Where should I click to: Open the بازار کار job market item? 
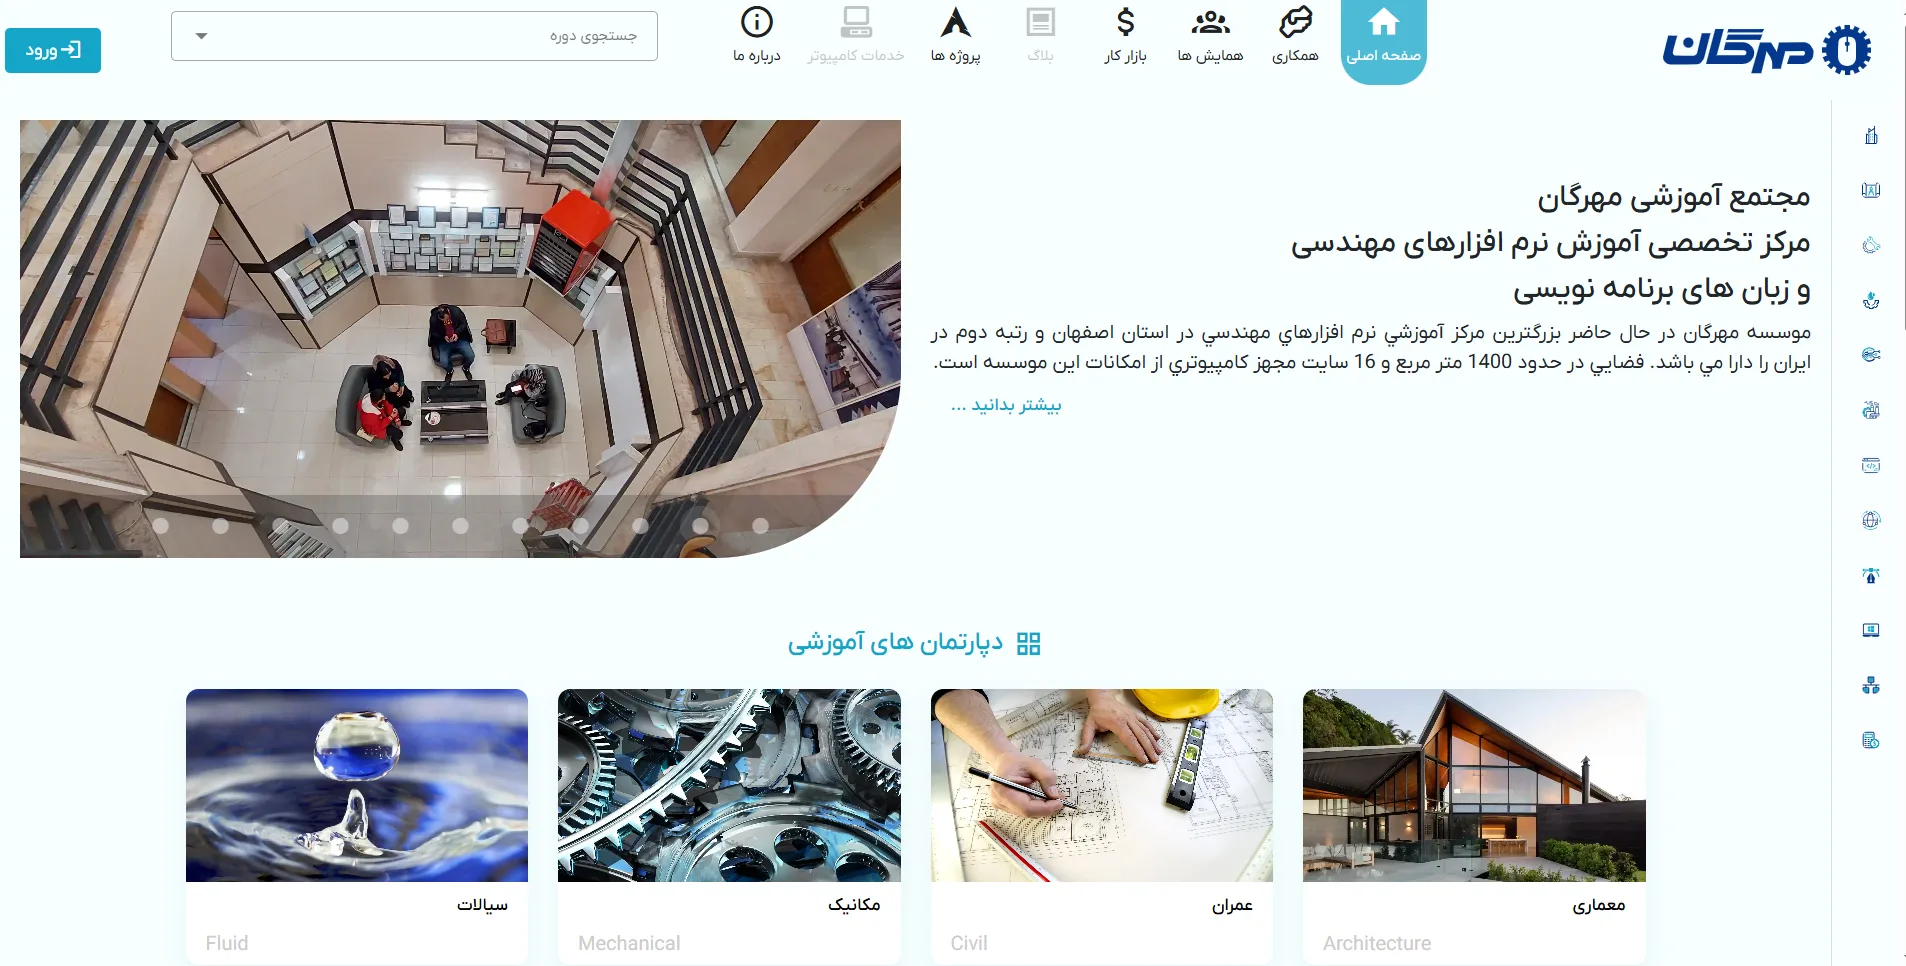coord(1125,36)
